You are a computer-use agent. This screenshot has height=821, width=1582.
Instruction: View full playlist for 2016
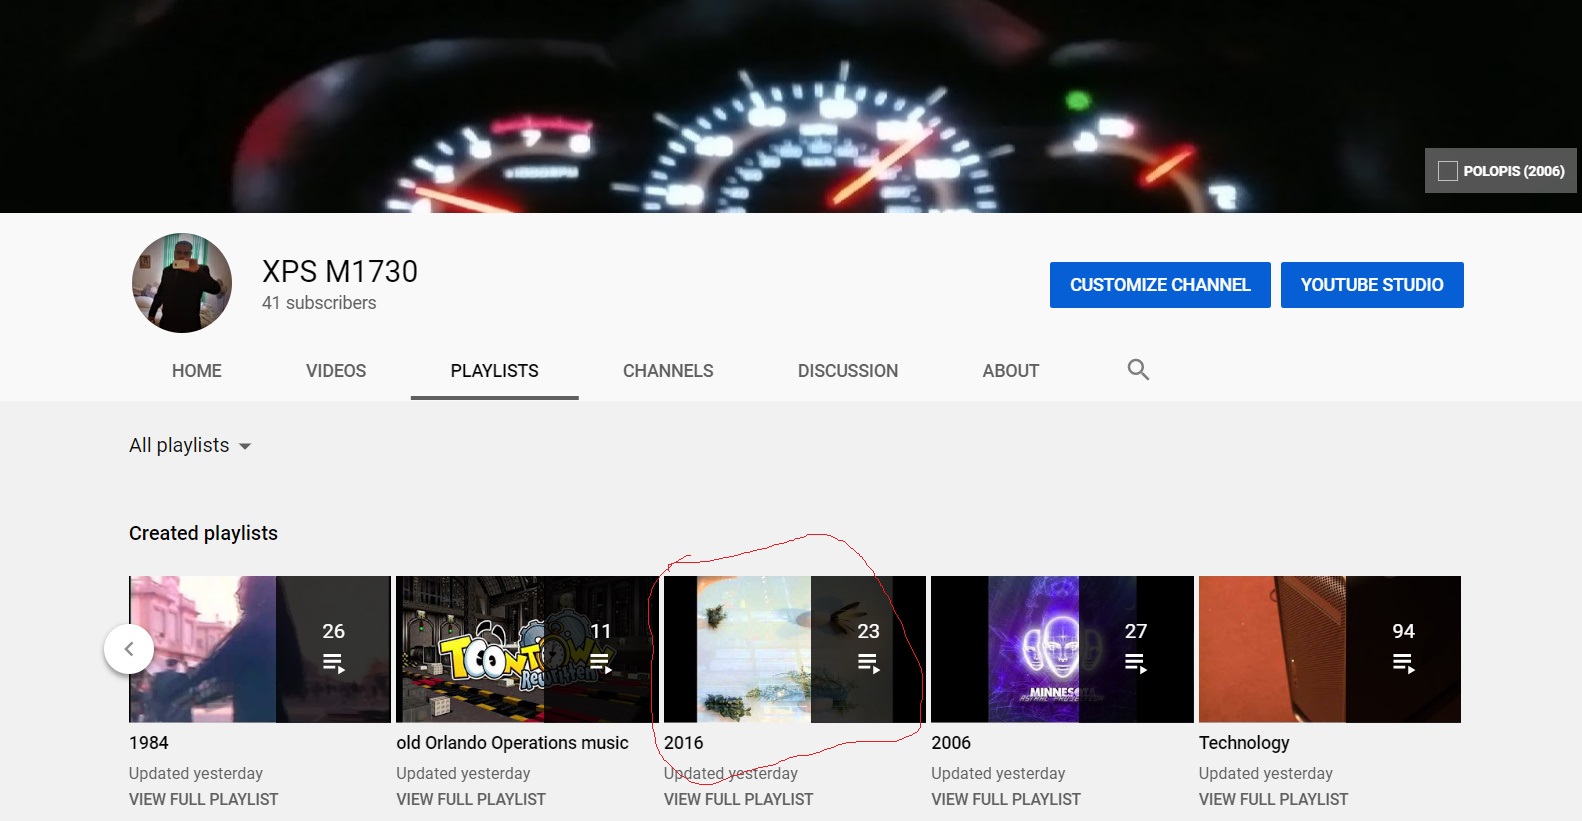coord(739,800)
